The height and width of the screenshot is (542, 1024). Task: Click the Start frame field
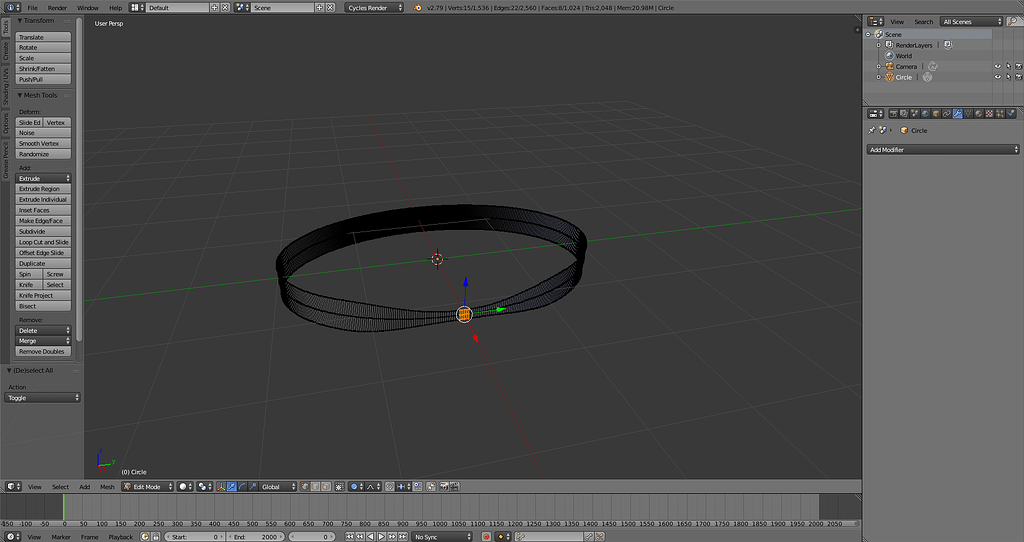194,537
